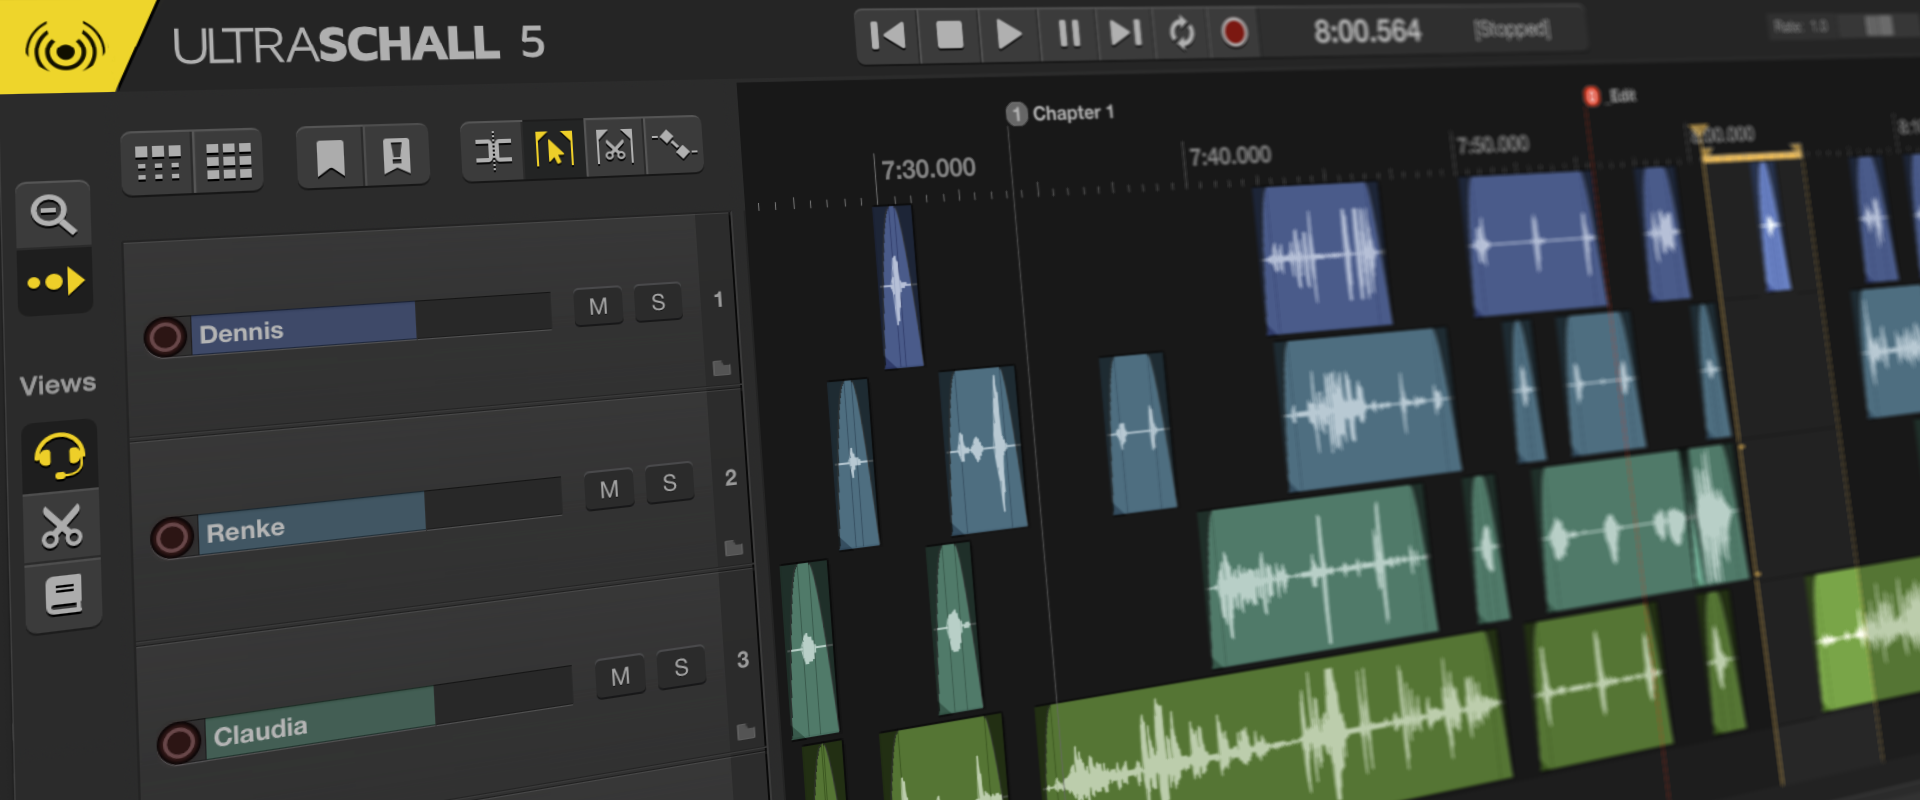This screenshot has height=800, width=1920.
Task: Click the Views label in sidebar
Action: [58, 384]
